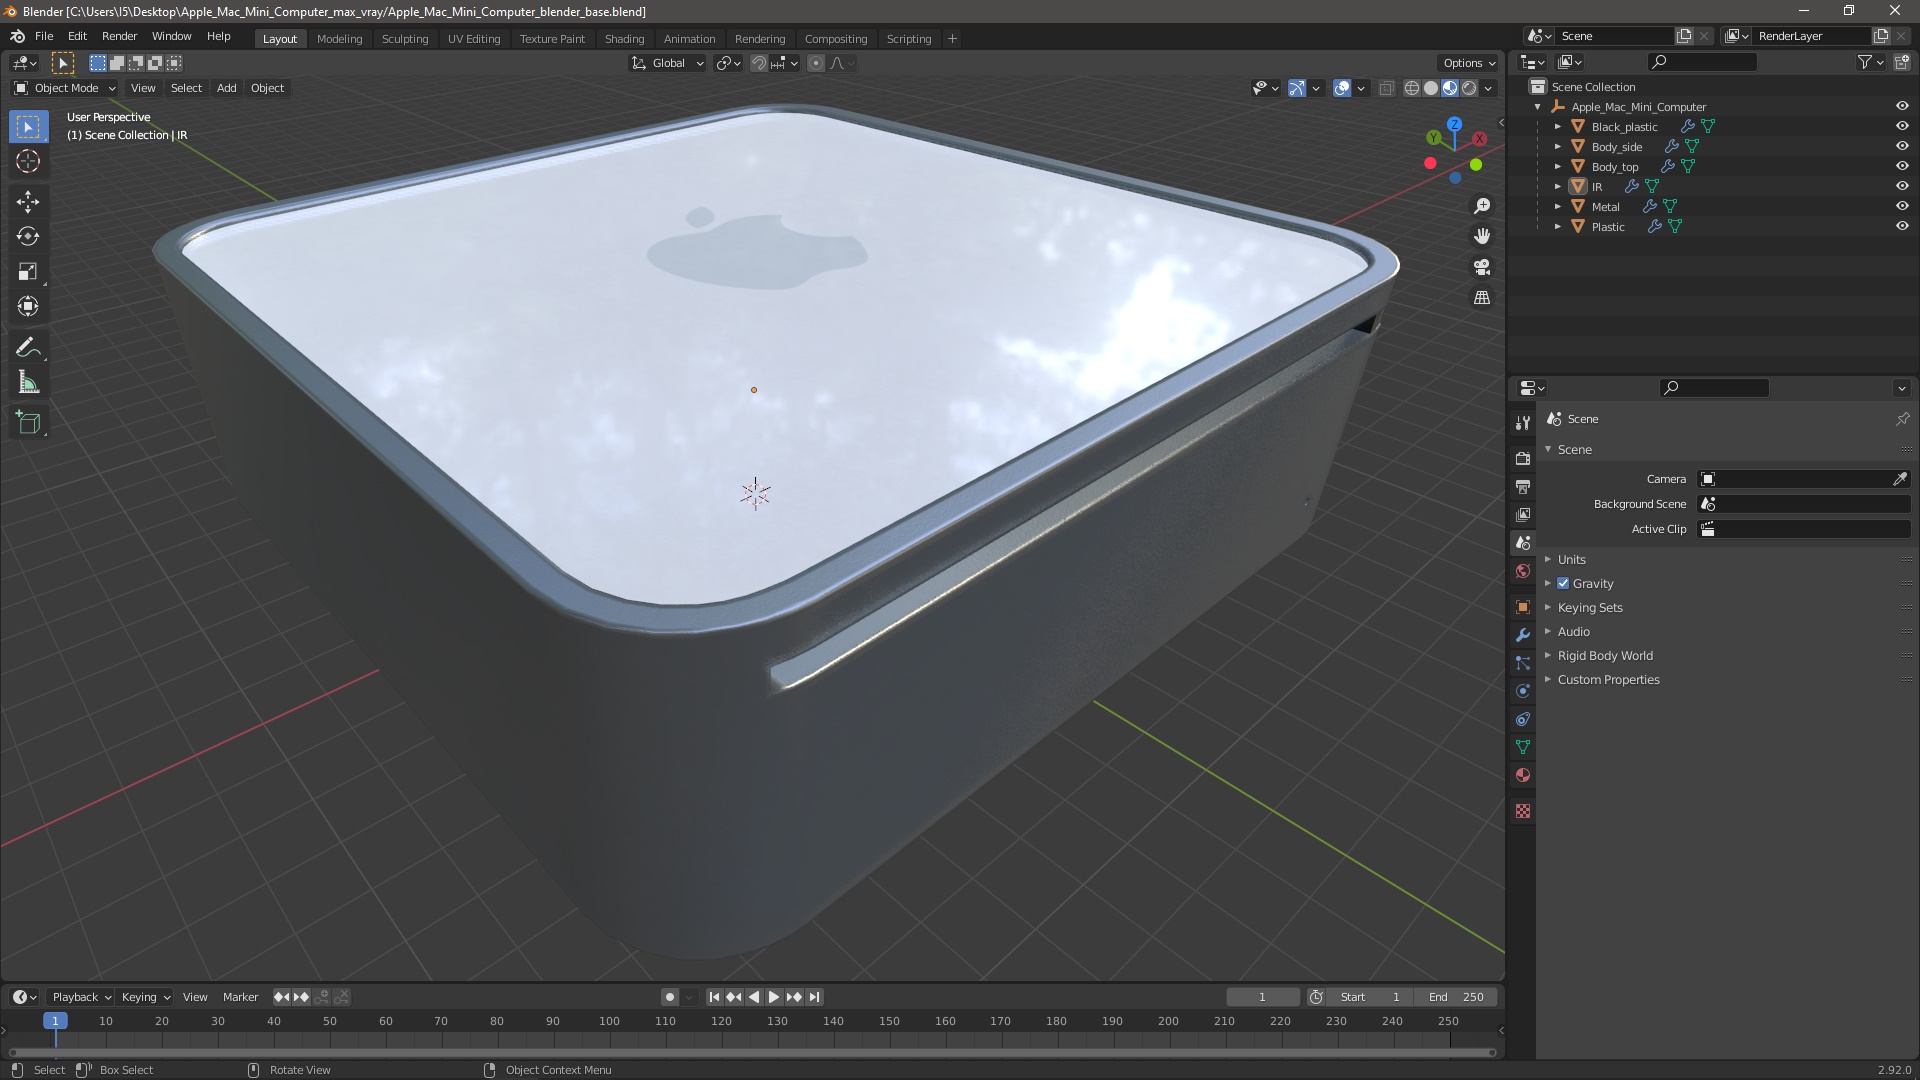Image resolution: width=1920 pixels, height=1080 pixels.
Task: Select the Cursor tool in the toolbar
Action: [28, 161]
